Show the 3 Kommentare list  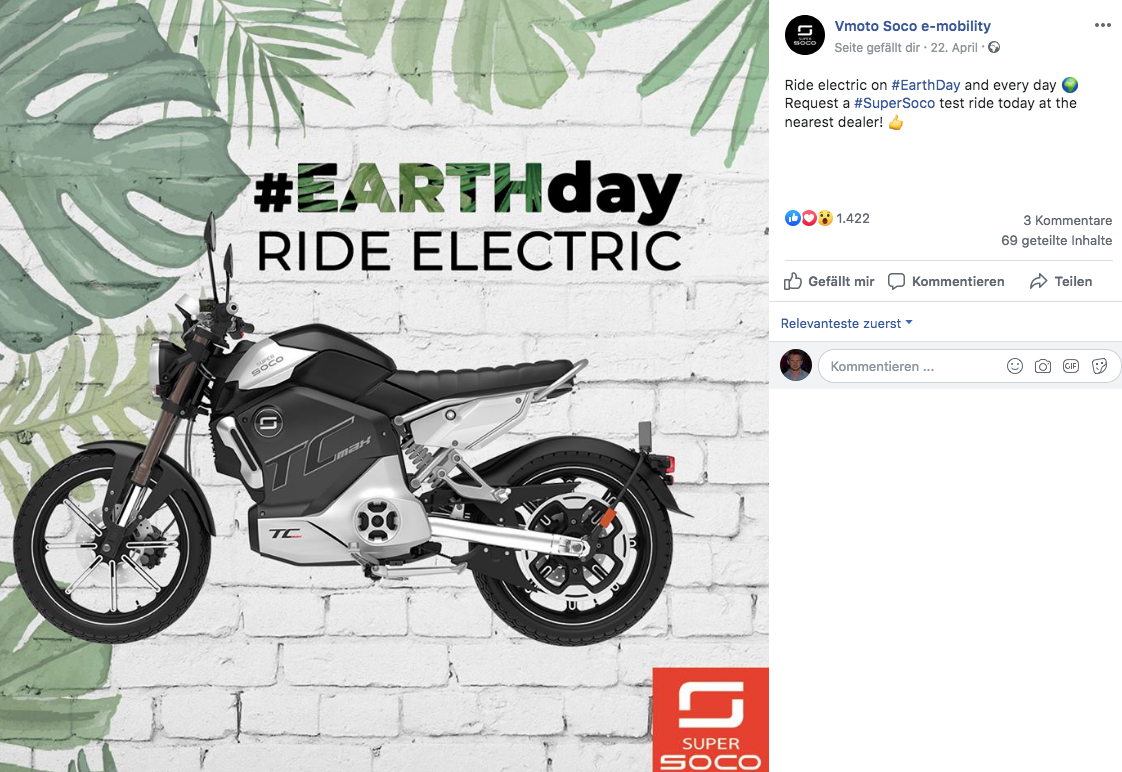(1068, 220)
